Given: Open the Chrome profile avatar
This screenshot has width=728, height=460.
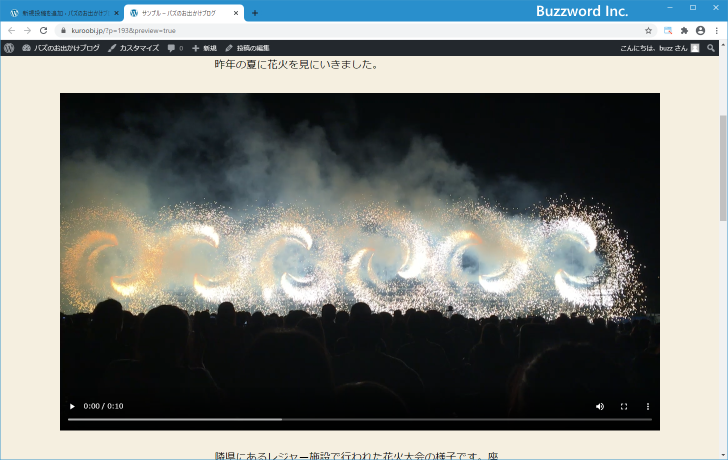Looking at the screenshot, I should [700, 31].
